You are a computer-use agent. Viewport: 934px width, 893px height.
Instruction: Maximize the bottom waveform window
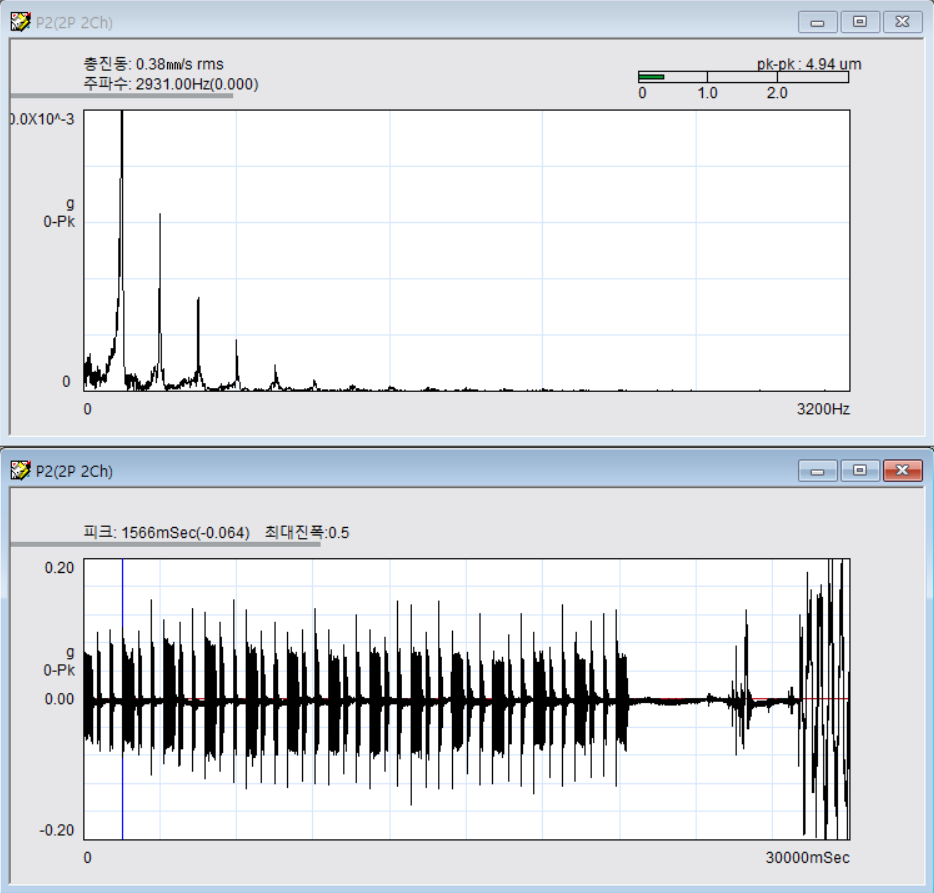[x=859, y=470]
